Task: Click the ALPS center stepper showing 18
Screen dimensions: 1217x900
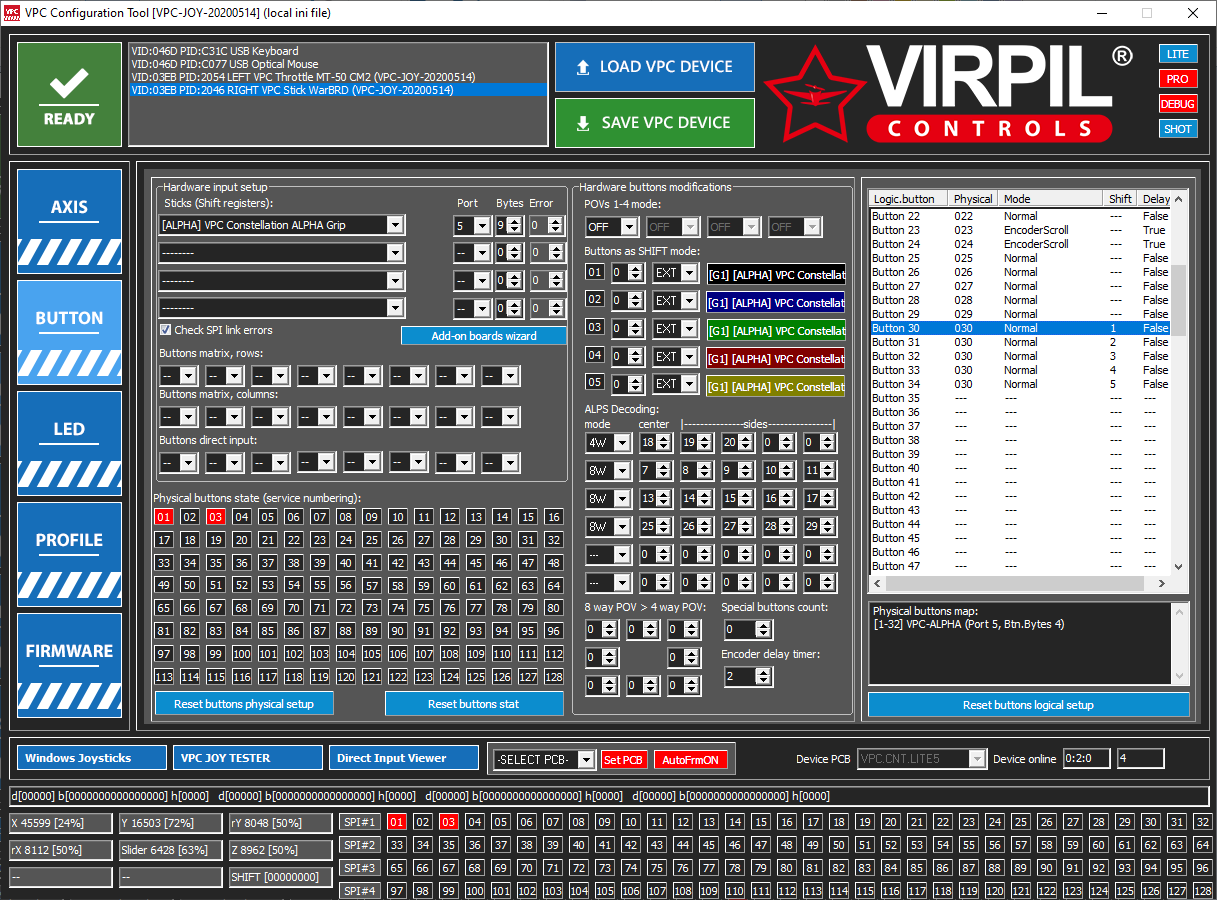Action: tap(655, 442)
